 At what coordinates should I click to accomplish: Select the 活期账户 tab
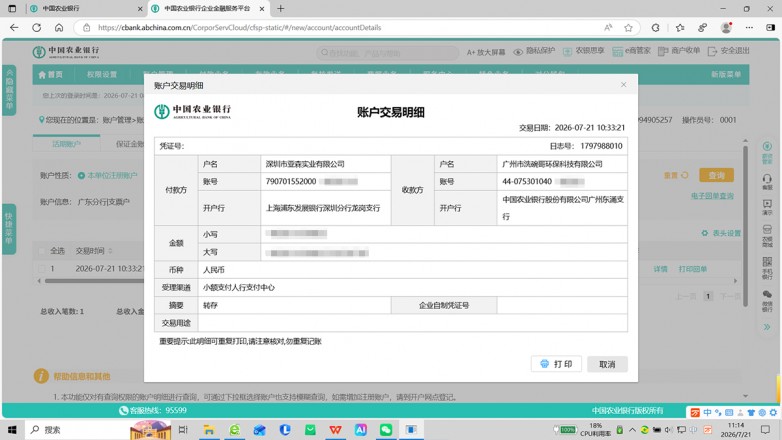[x=66, y=144]
